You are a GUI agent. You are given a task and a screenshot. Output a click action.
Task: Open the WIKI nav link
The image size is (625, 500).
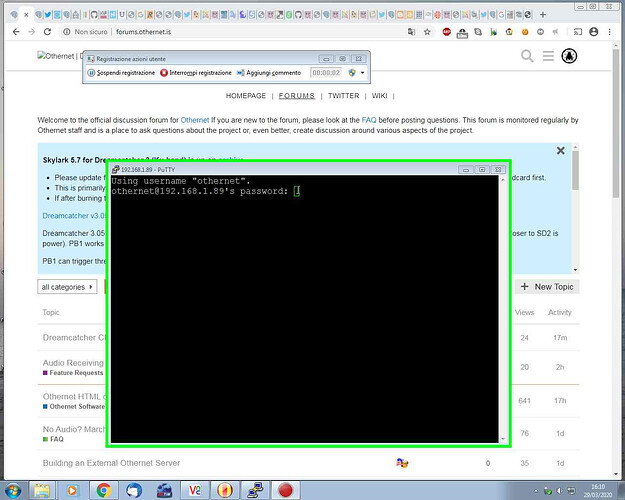coord(379,96)
